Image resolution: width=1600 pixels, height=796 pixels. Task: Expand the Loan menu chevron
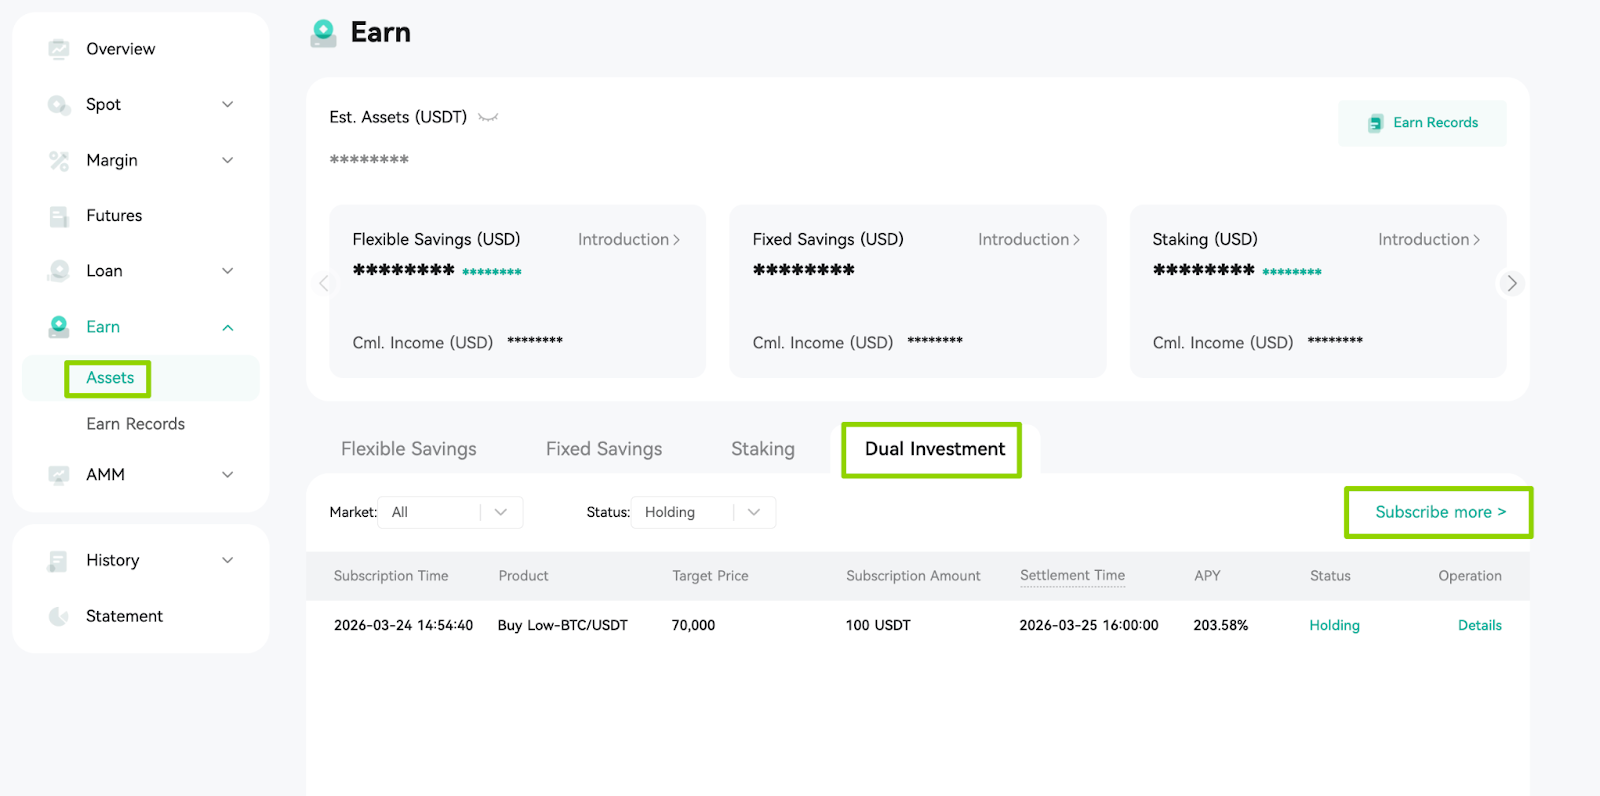[x=228, y=271]
